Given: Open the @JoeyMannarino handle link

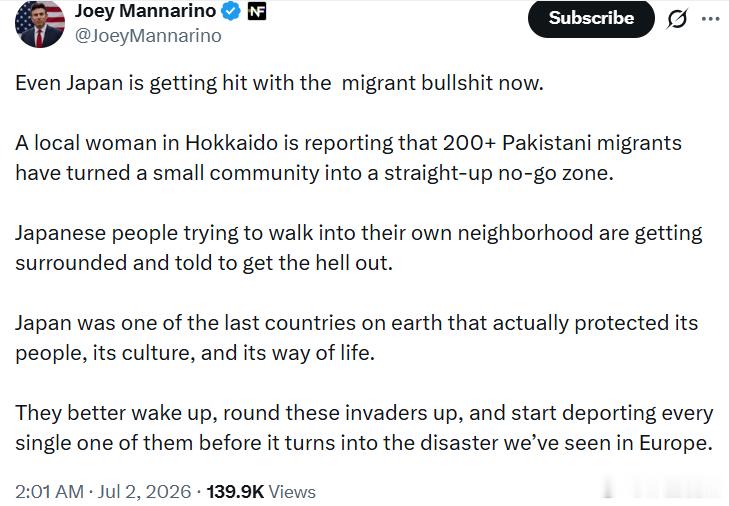Looking at the screenshot, I should (148, 36).
